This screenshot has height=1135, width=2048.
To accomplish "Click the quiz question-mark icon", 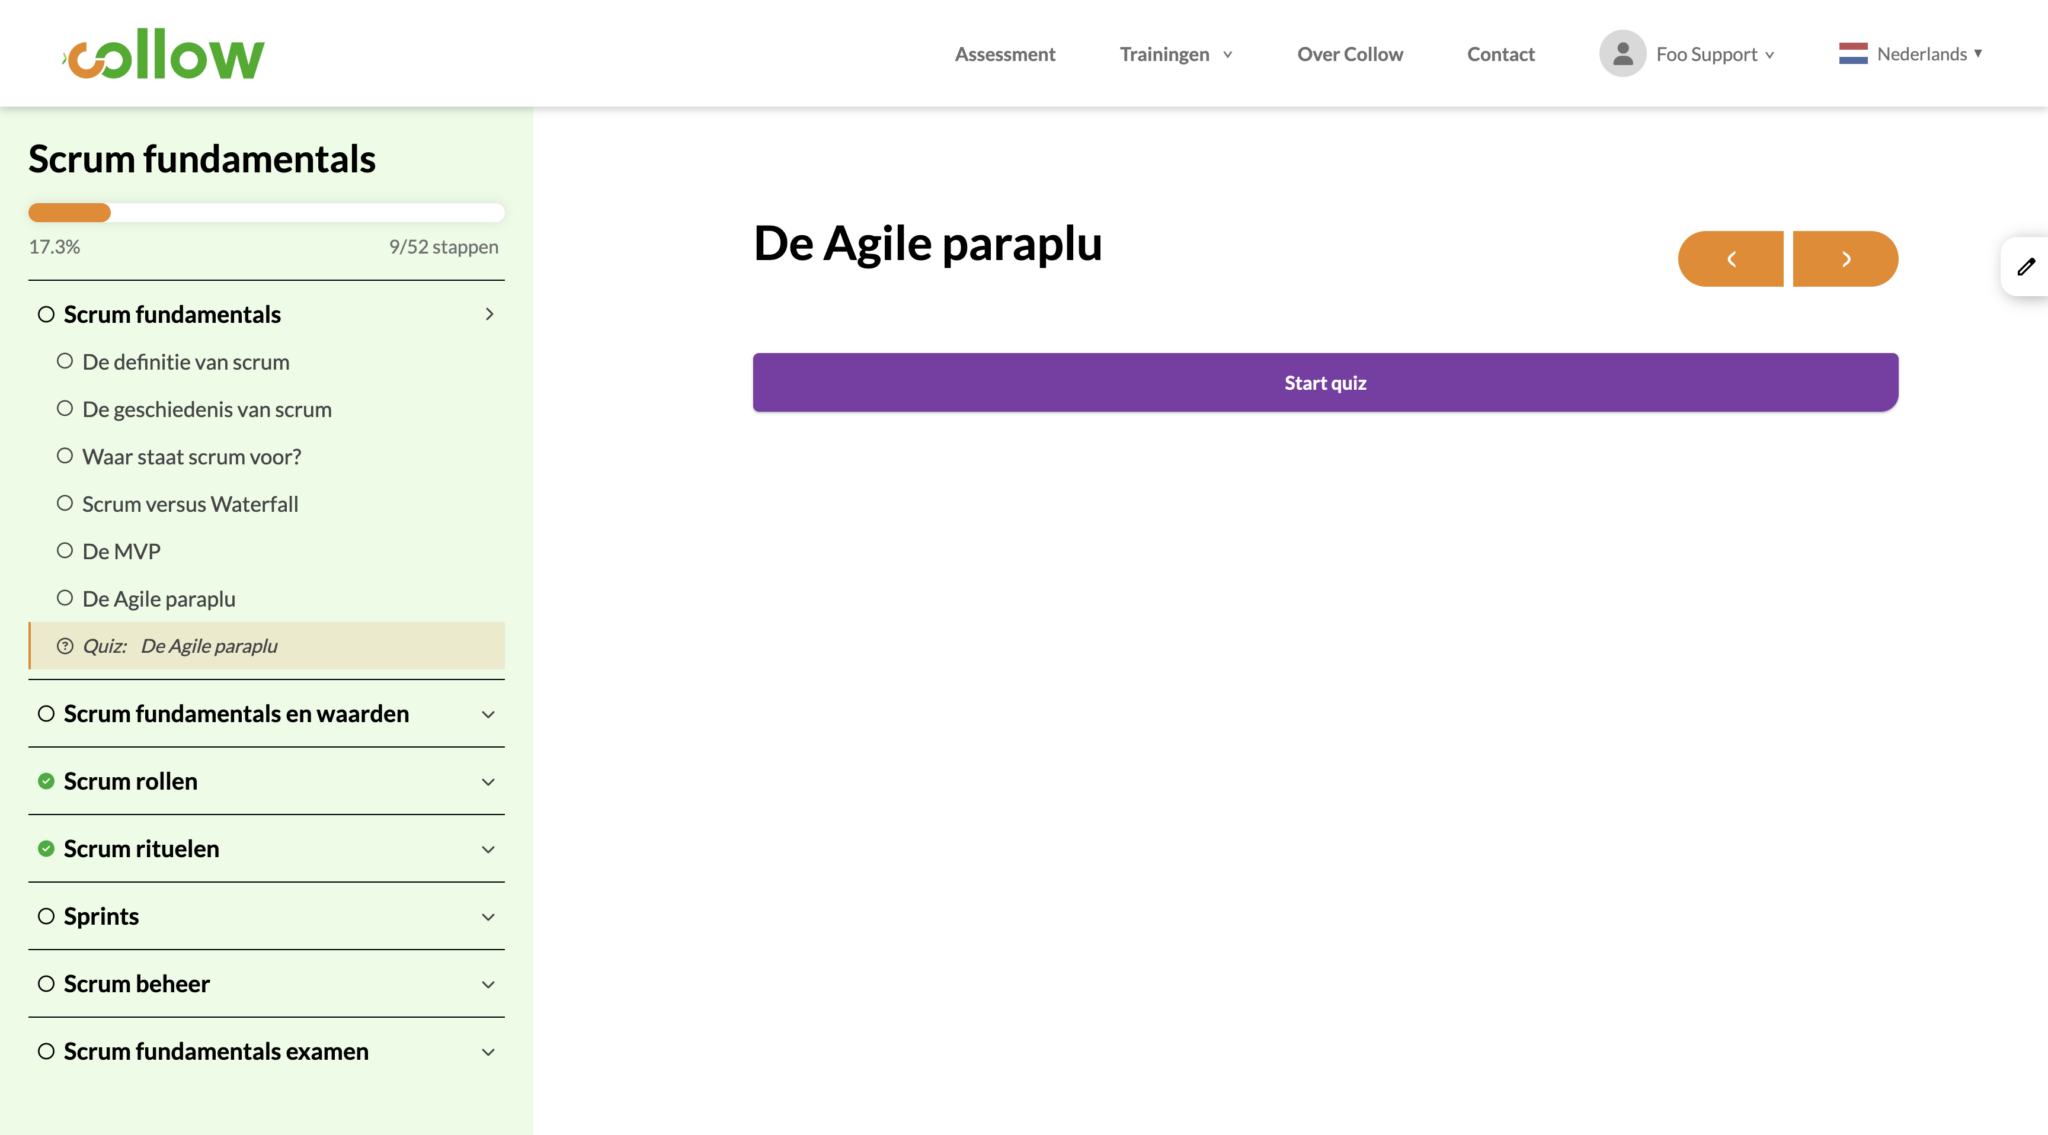I will coord(65,646).
